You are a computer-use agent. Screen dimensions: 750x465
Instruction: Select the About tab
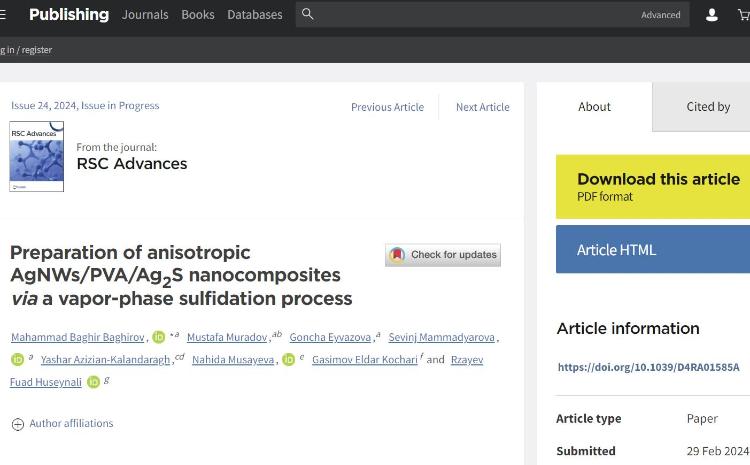pyautogui.click(x=594, y=107)
